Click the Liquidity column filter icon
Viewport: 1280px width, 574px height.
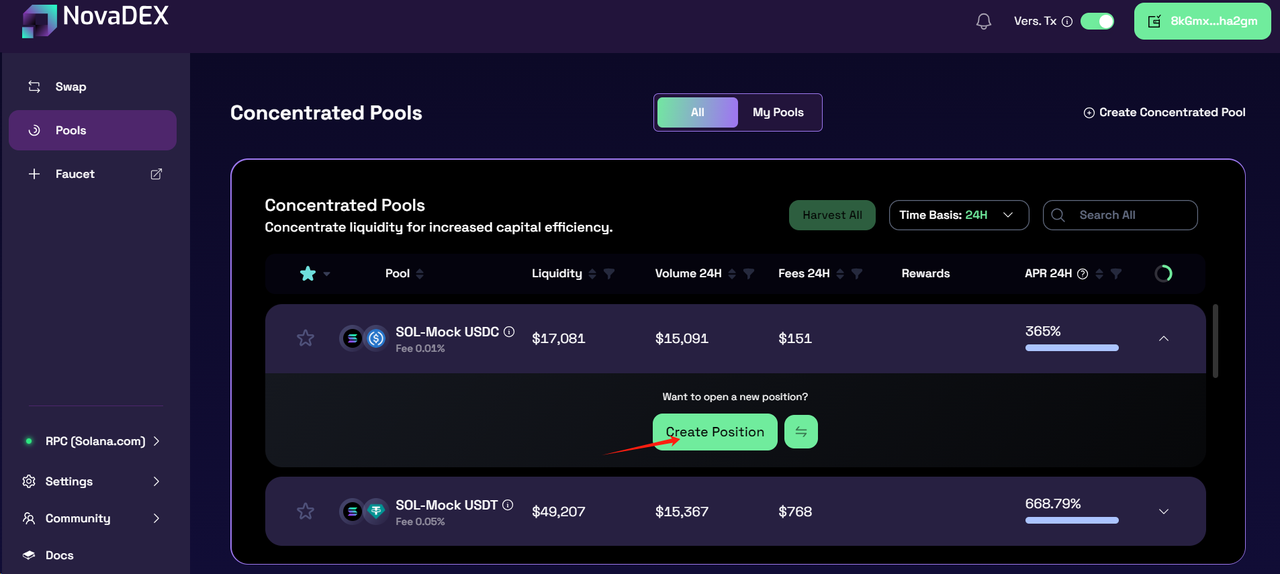[x=609, y=274]
